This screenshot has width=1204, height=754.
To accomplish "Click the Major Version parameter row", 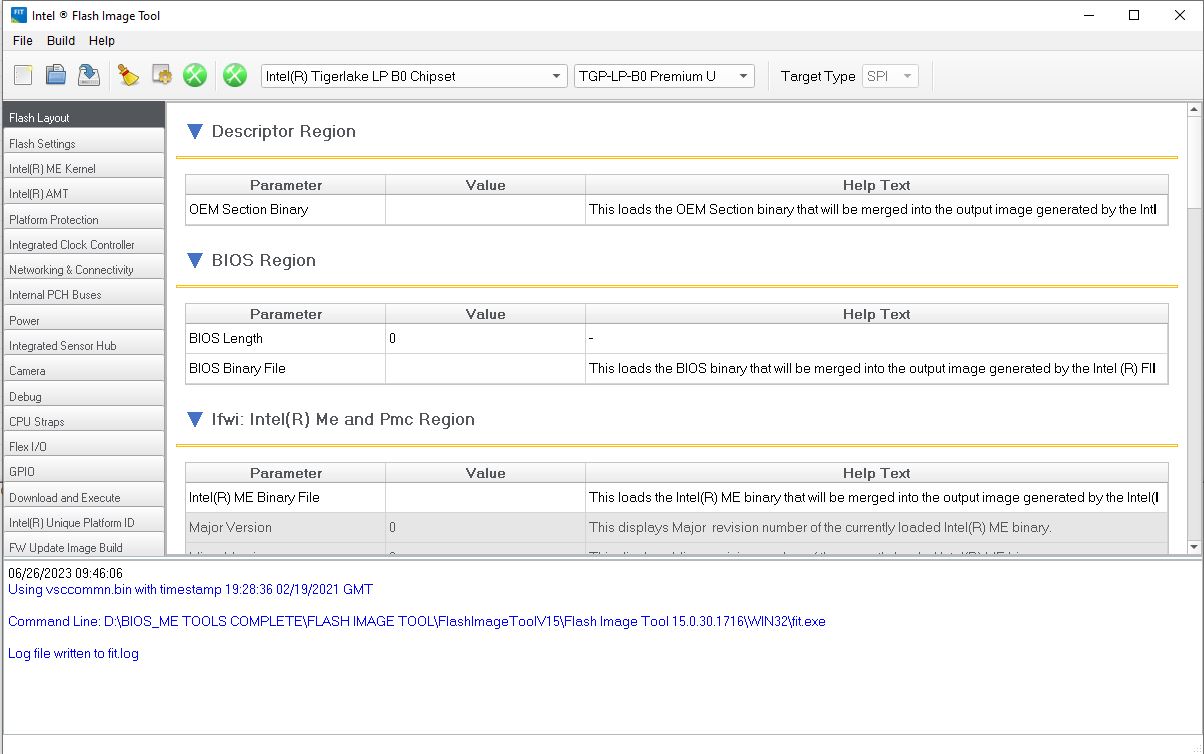I will click(676, 528).
